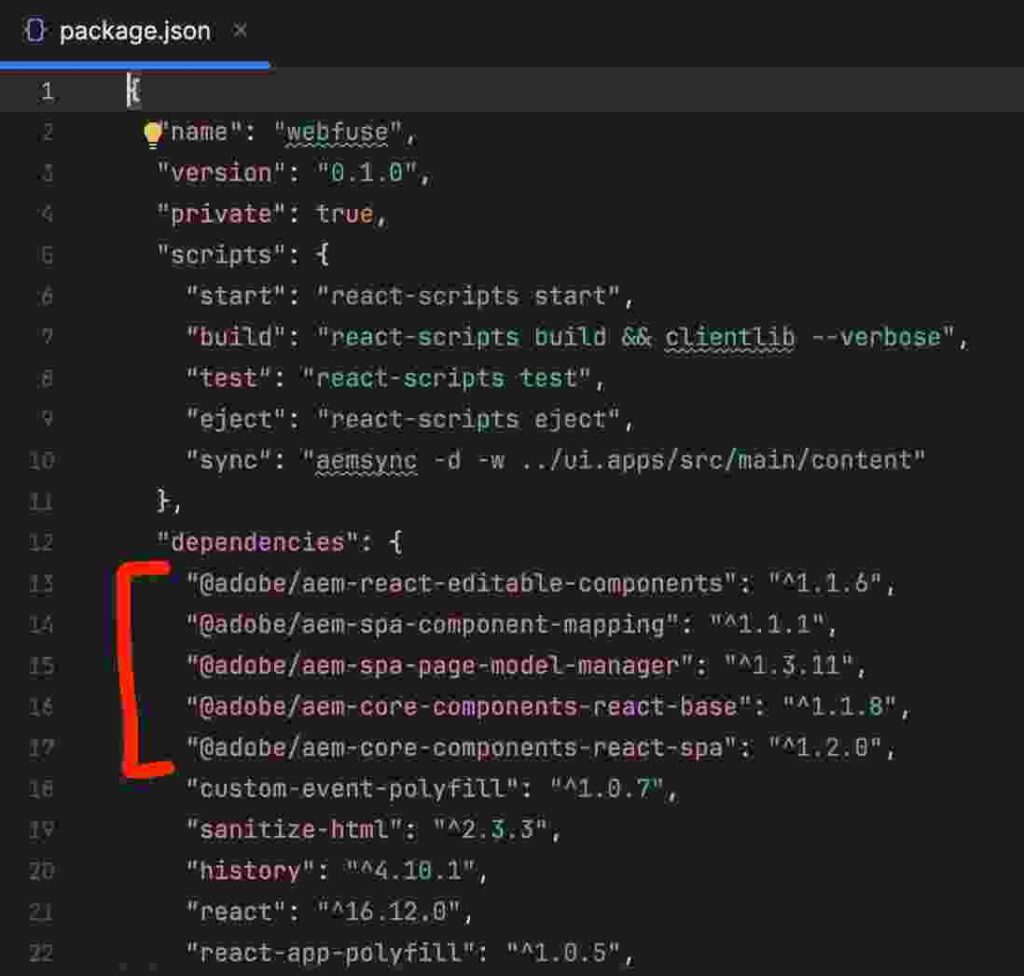Click the "start" script key
This screenshot has height=976, width=1024.
[236, 297]
